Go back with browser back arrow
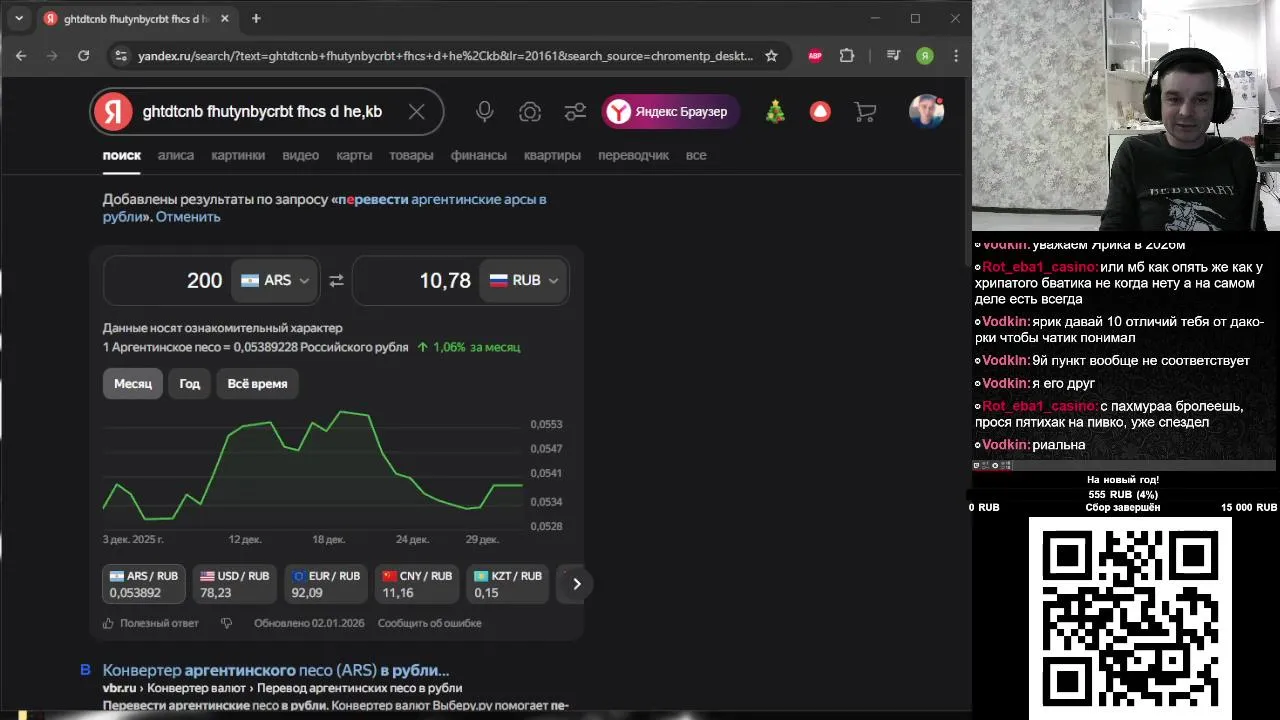1280x720 pixels. point(21,56)
